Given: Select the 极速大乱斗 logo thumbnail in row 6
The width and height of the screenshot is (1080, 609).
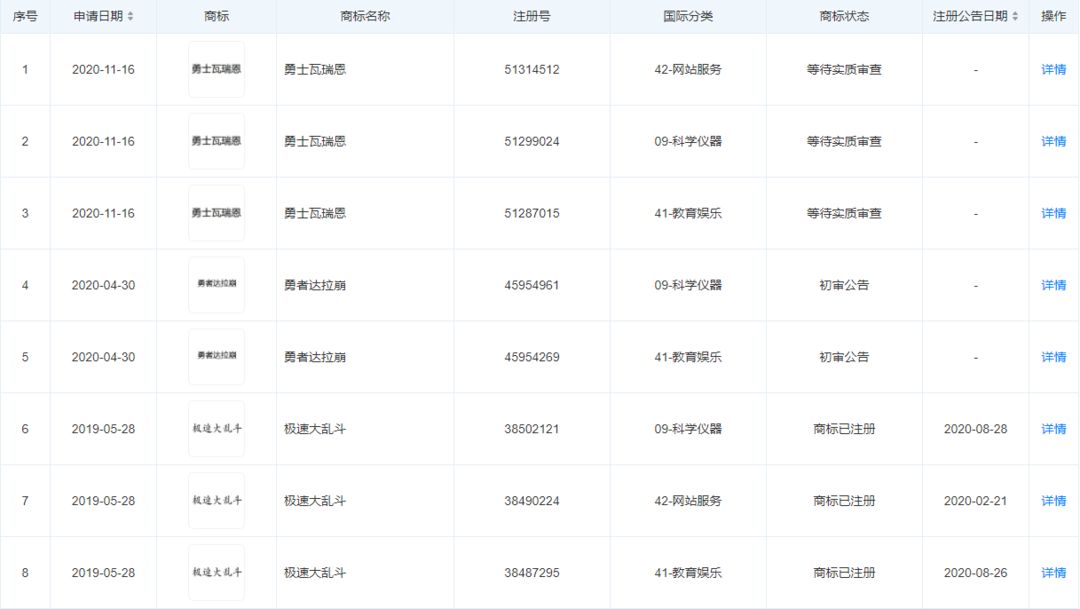Looking at the screenshot, I should pos(216,429).
